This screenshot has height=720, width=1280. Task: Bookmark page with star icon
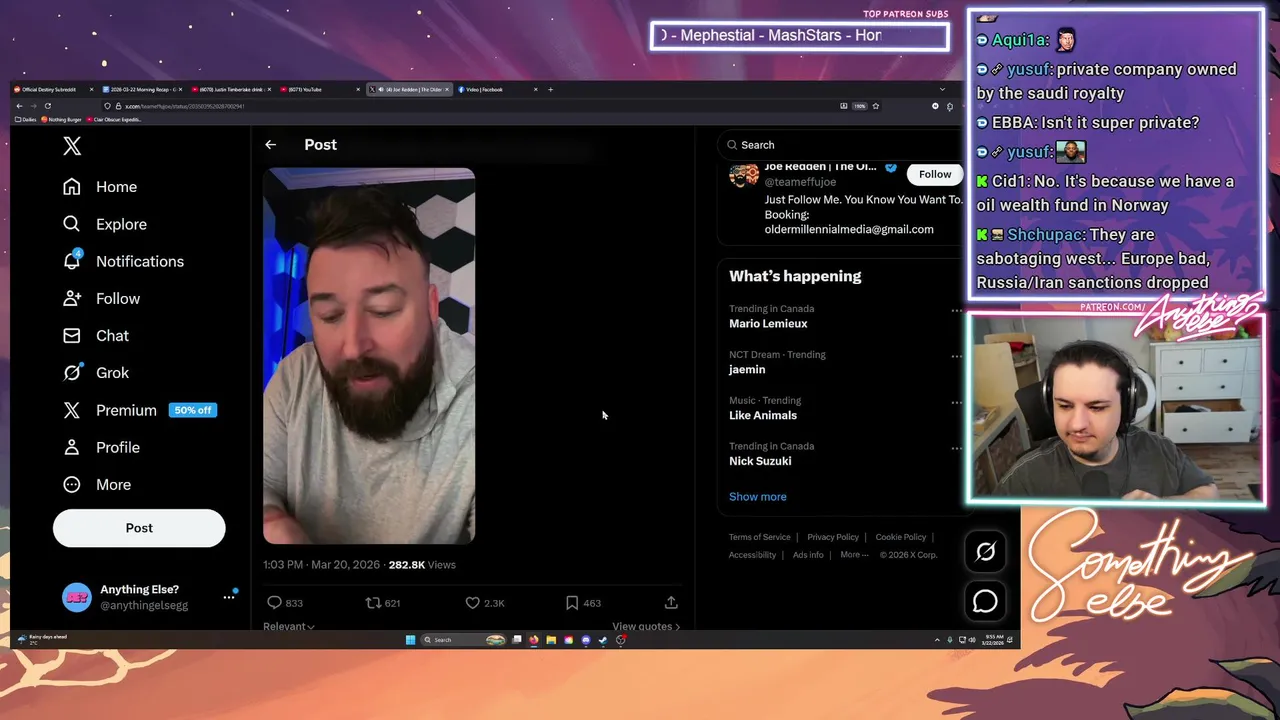[x=875, y=106]
